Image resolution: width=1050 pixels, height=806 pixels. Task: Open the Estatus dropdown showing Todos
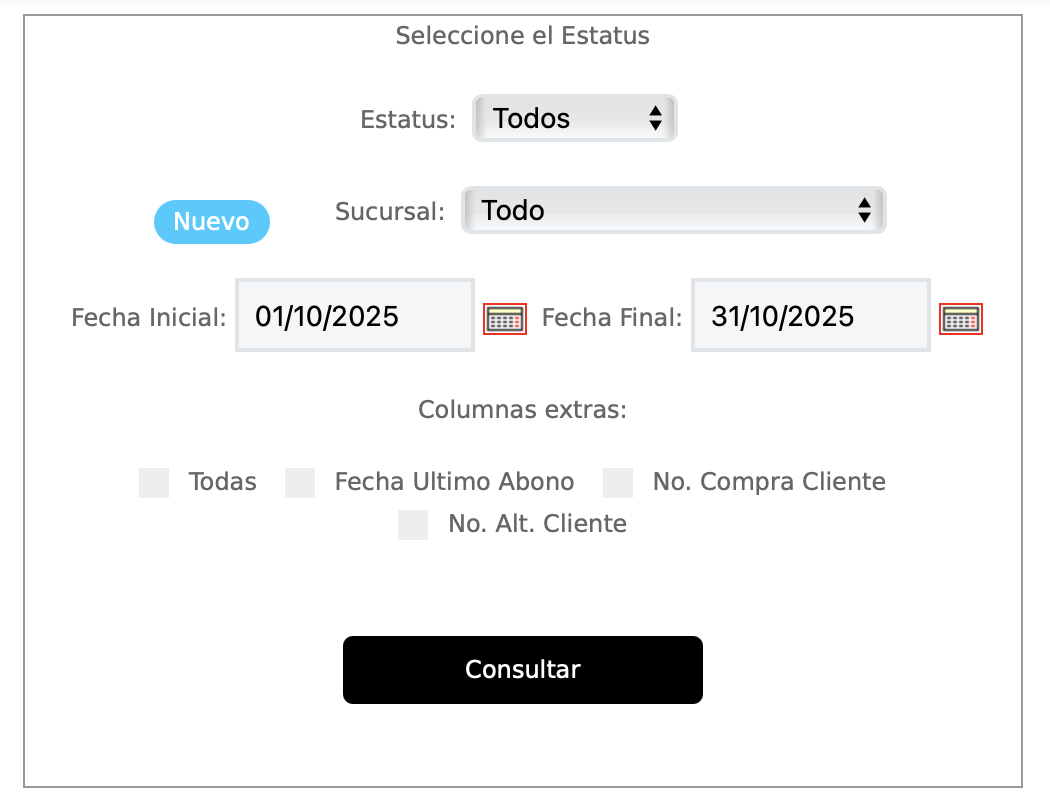pyautogui.click(x=575, y=118)
